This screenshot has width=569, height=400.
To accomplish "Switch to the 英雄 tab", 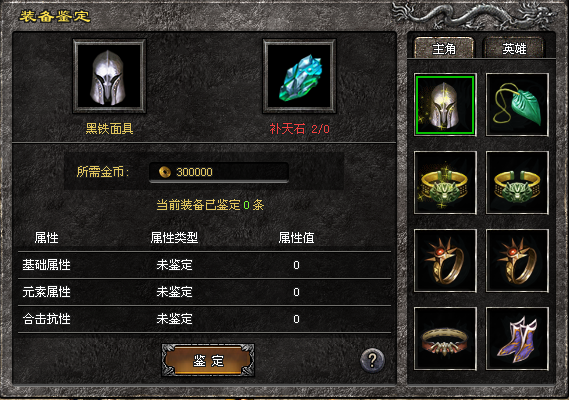I will tap(514, 48).
